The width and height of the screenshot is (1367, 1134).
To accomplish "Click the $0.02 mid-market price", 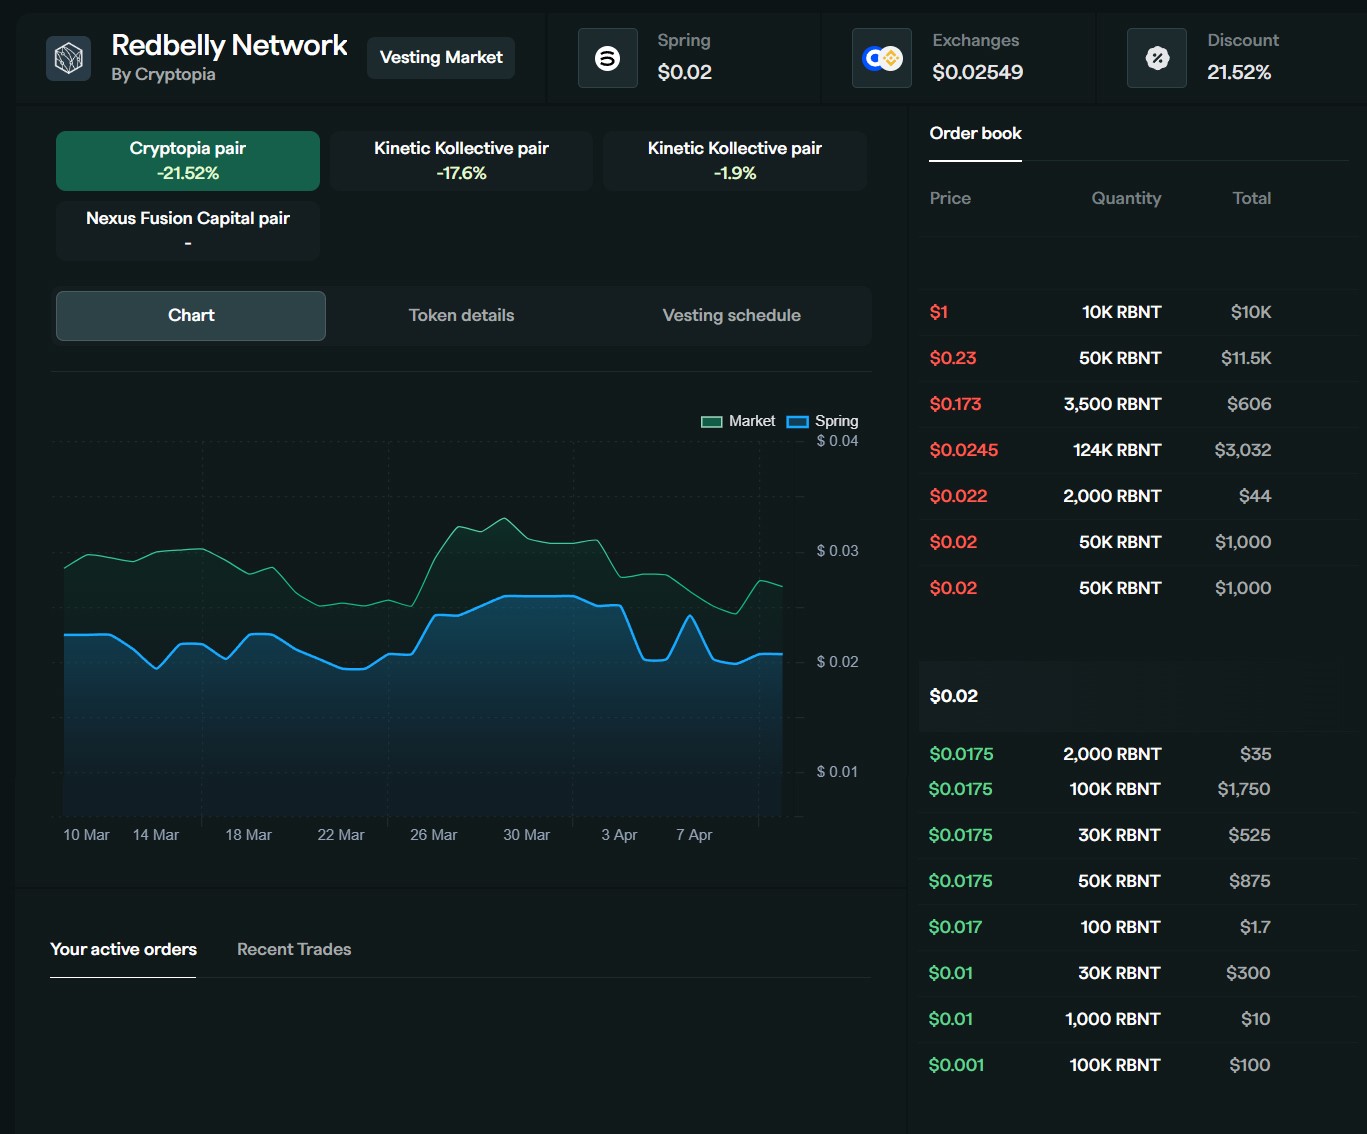I will pyautogui.click(x=953, y=696).
